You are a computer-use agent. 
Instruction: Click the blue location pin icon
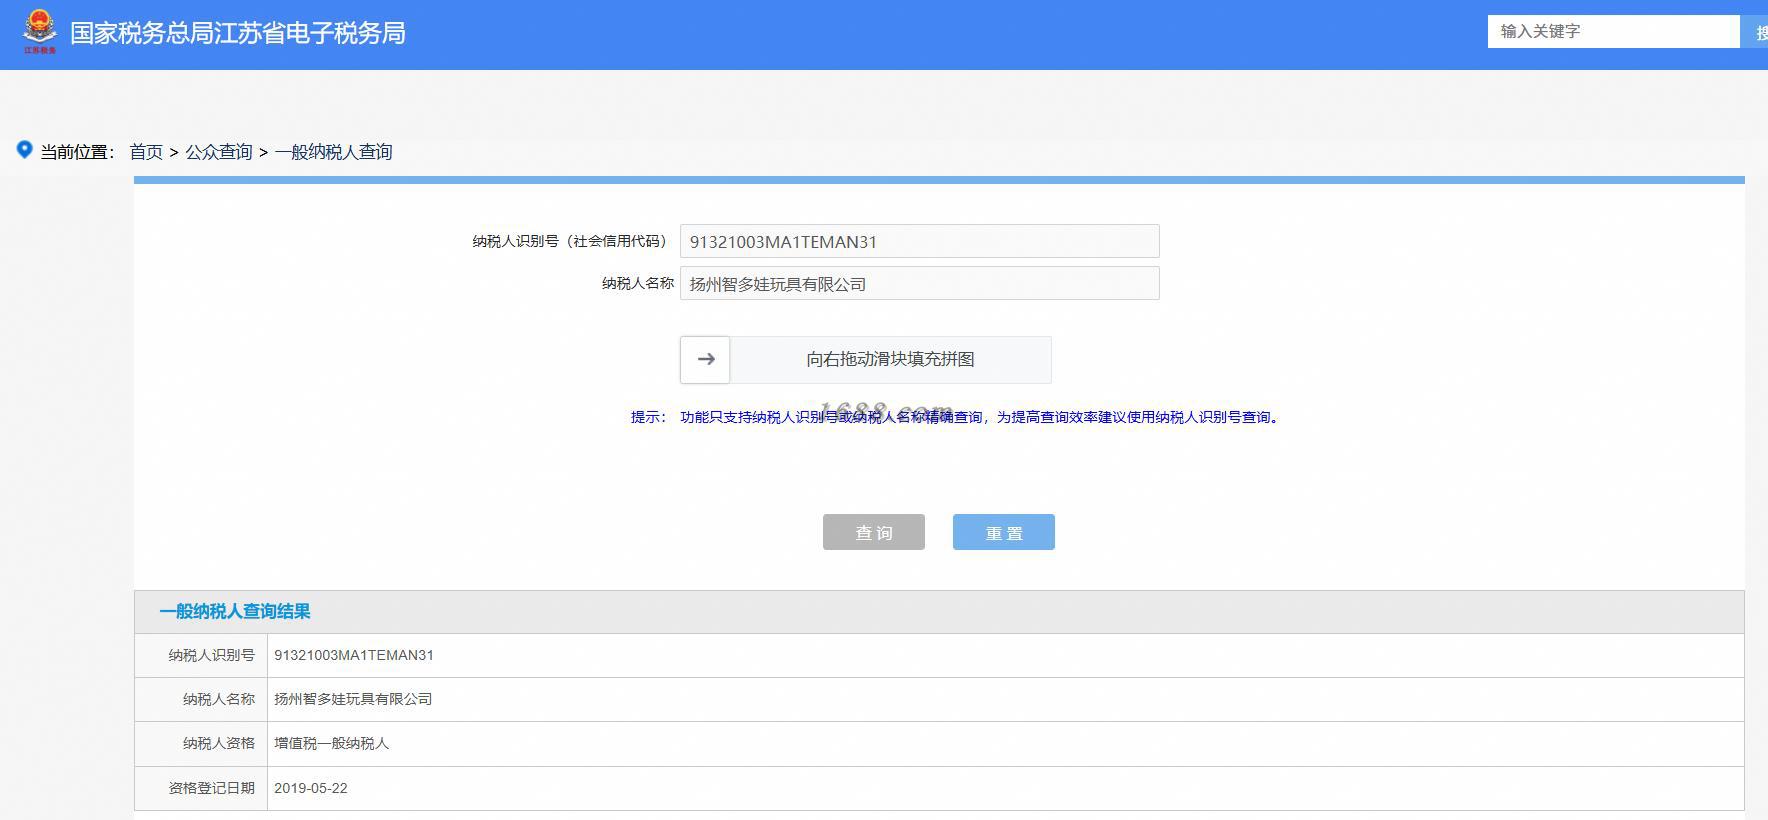25,150
